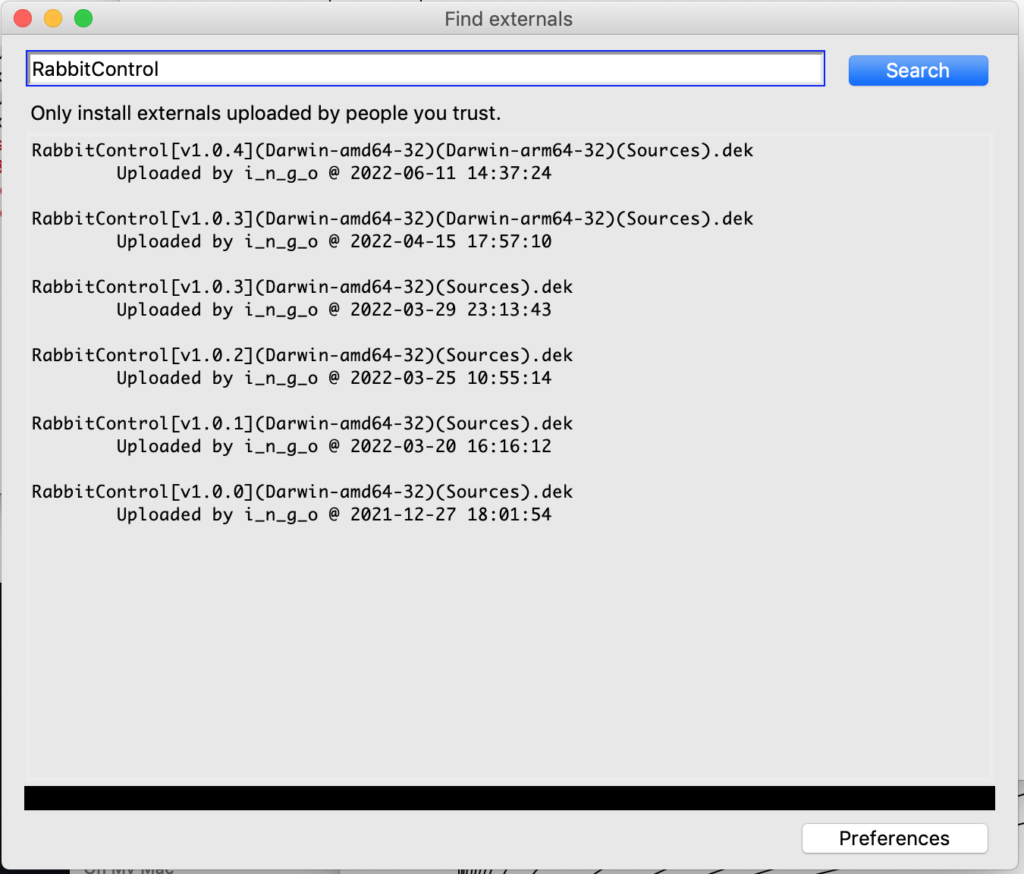The image size is (1024, 874).
Task: Minimize the Find externals window
Action: pos(53,18)
